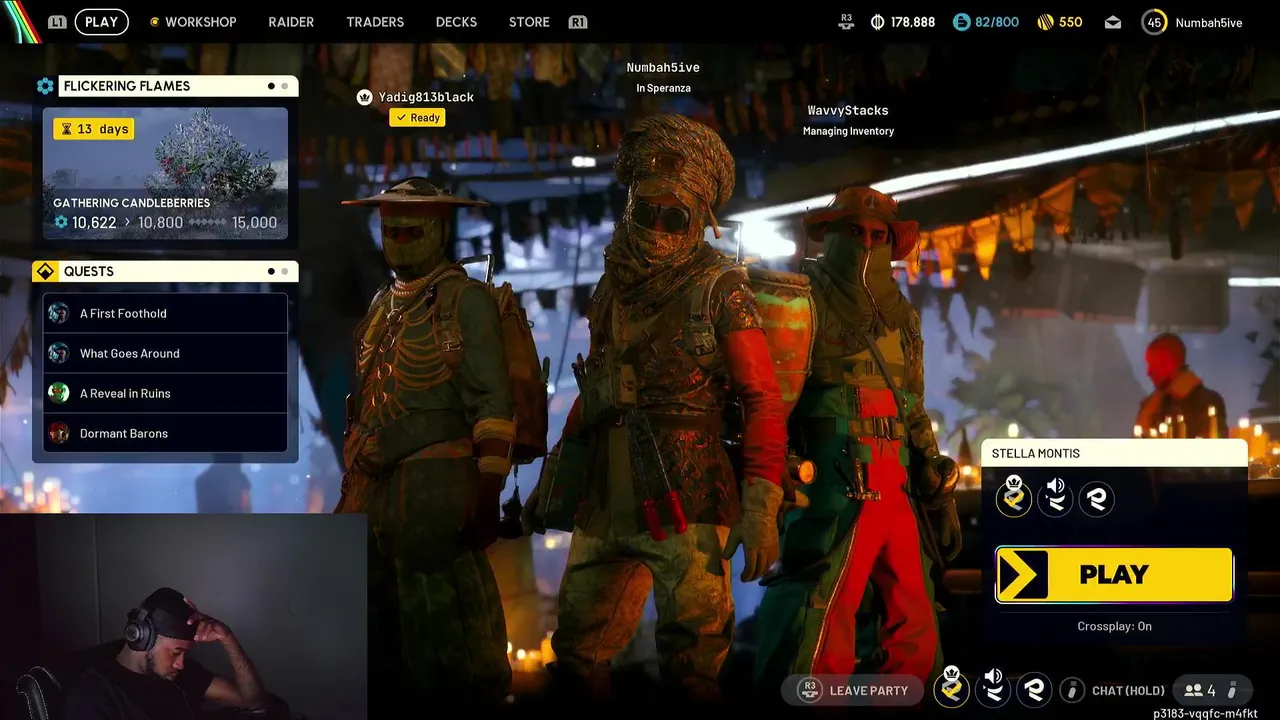Viewport: 1280px width, 720px height.
Task: Click party leader icon in bottom bar
Action: coord(952,688)
